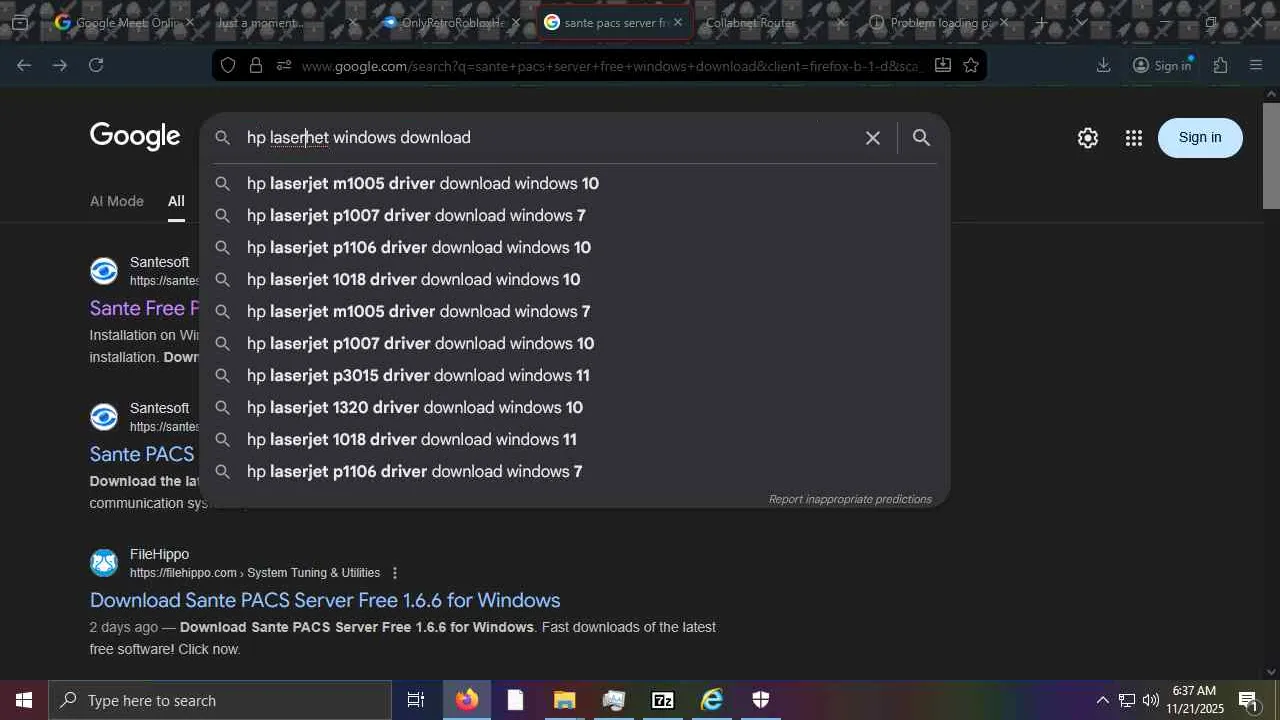This screenshot has width=1280, height=720.
Task: Adjust volume via the speaker tray icon
Action: click(1151, 700)
